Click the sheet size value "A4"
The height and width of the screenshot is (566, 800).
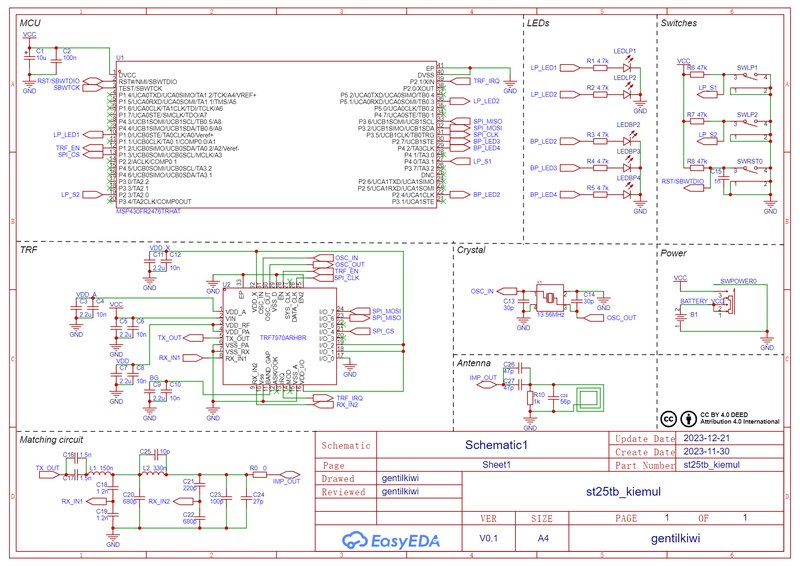(543, 538)
